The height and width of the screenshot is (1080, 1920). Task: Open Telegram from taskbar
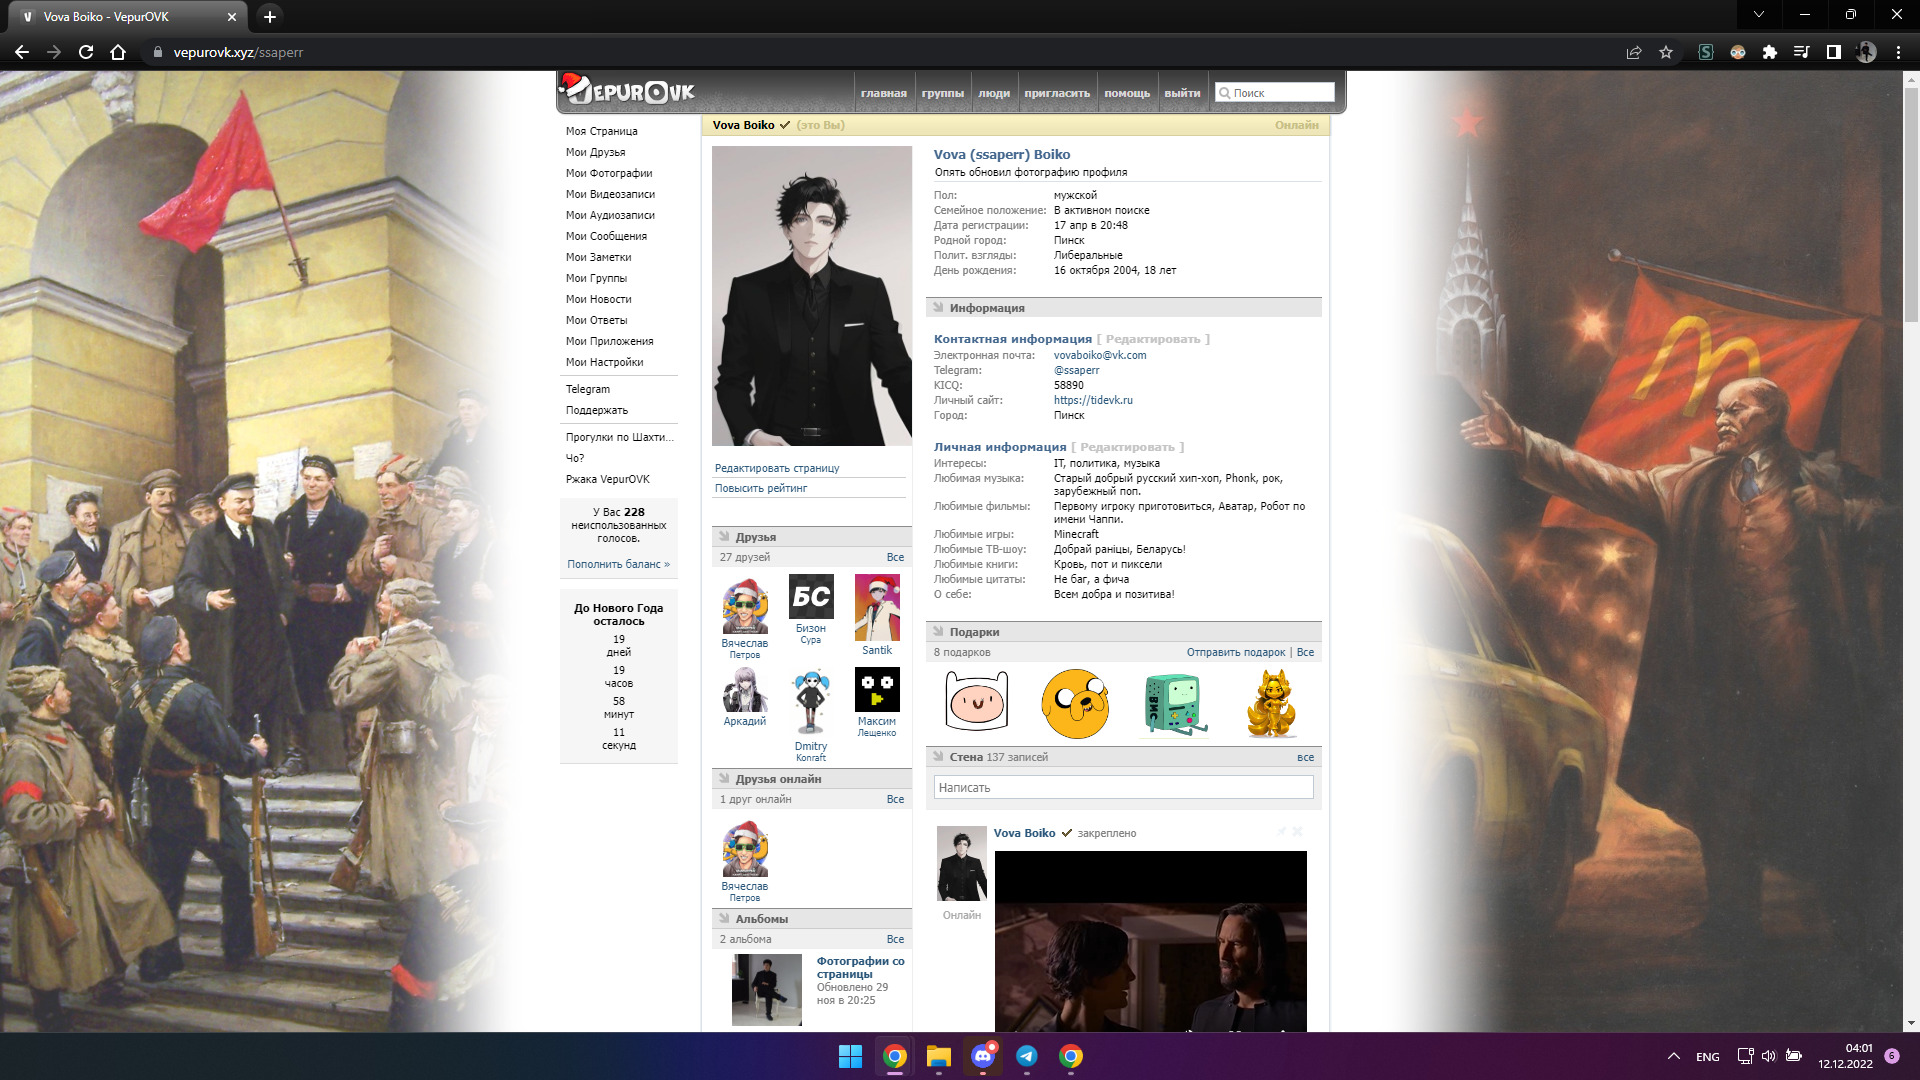tap(1026, 1056)
